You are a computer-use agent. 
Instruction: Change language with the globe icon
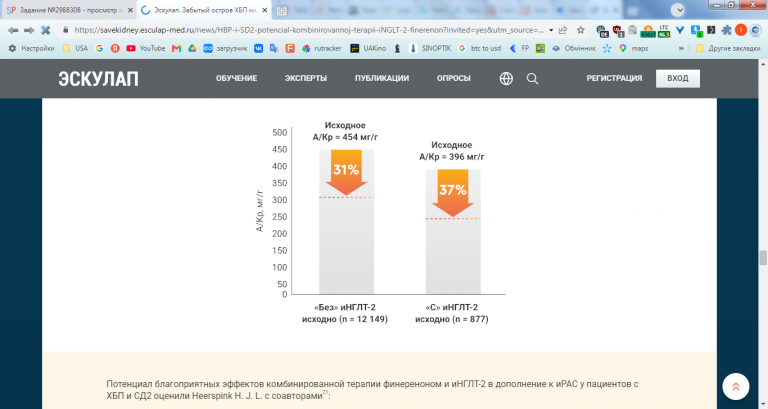pyautogui.click(x=506, y=78)
